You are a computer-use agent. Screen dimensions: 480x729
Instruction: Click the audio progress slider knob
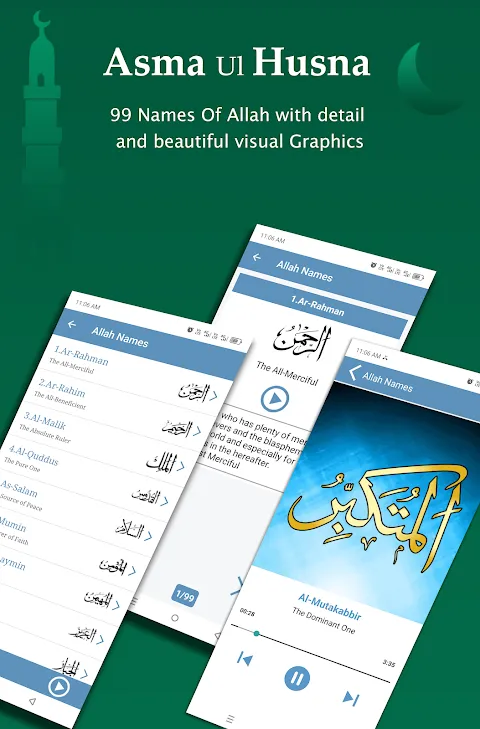(256, 633)
